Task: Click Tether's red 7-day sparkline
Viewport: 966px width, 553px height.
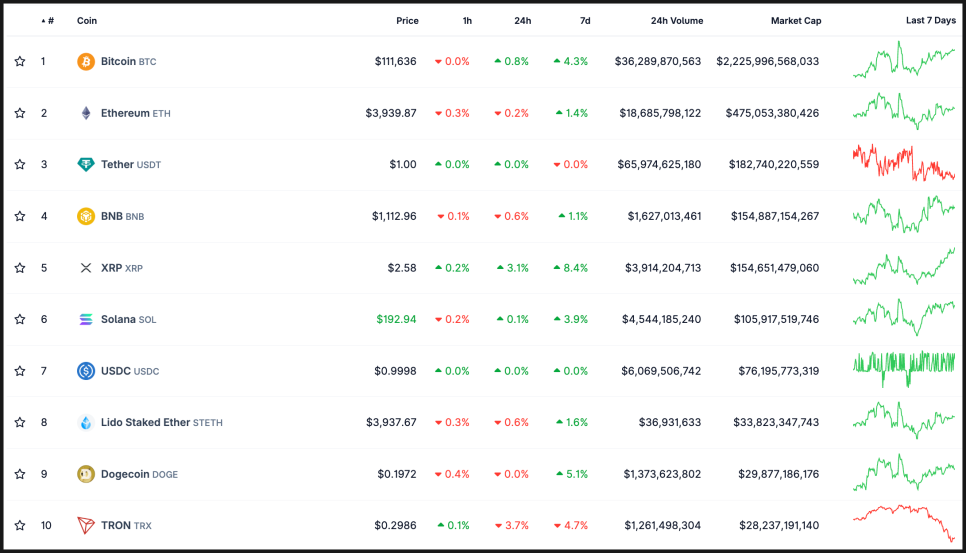Action: click(904, 163)
